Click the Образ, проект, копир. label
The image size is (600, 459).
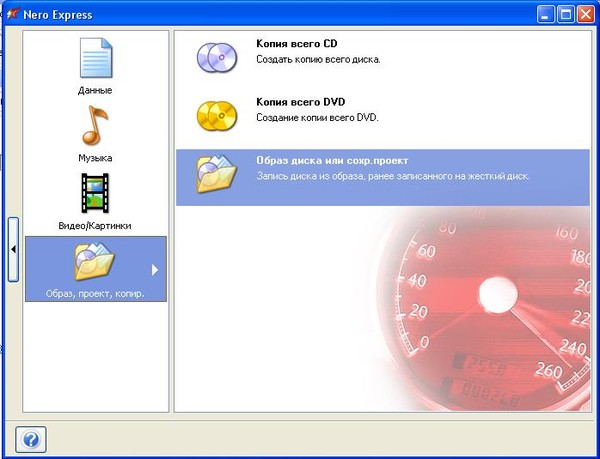point(95,294)
